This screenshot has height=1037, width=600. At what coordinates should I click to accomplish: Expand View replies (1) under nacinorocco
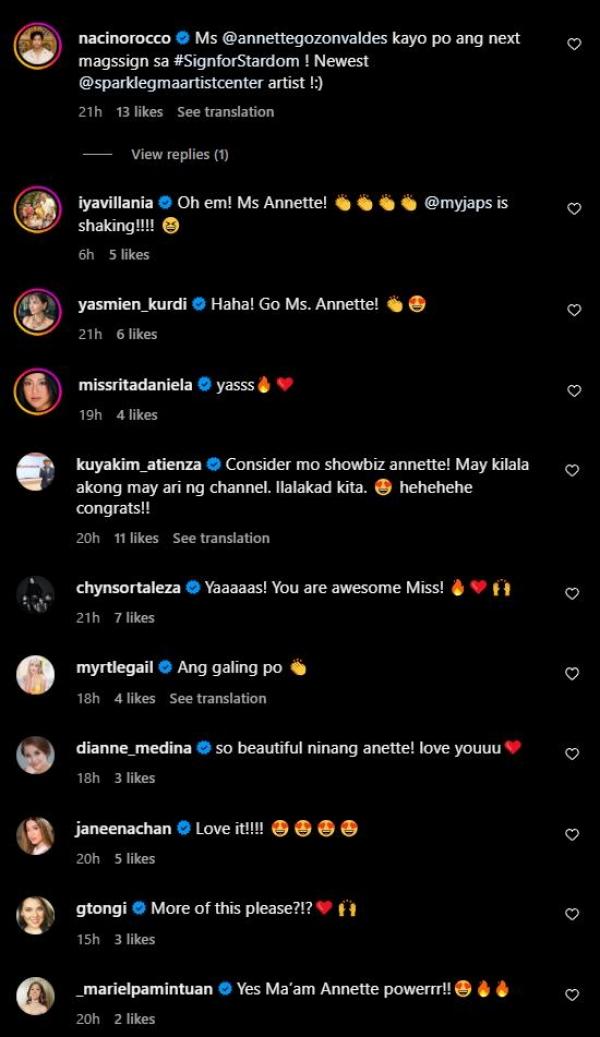coord(179,154)
